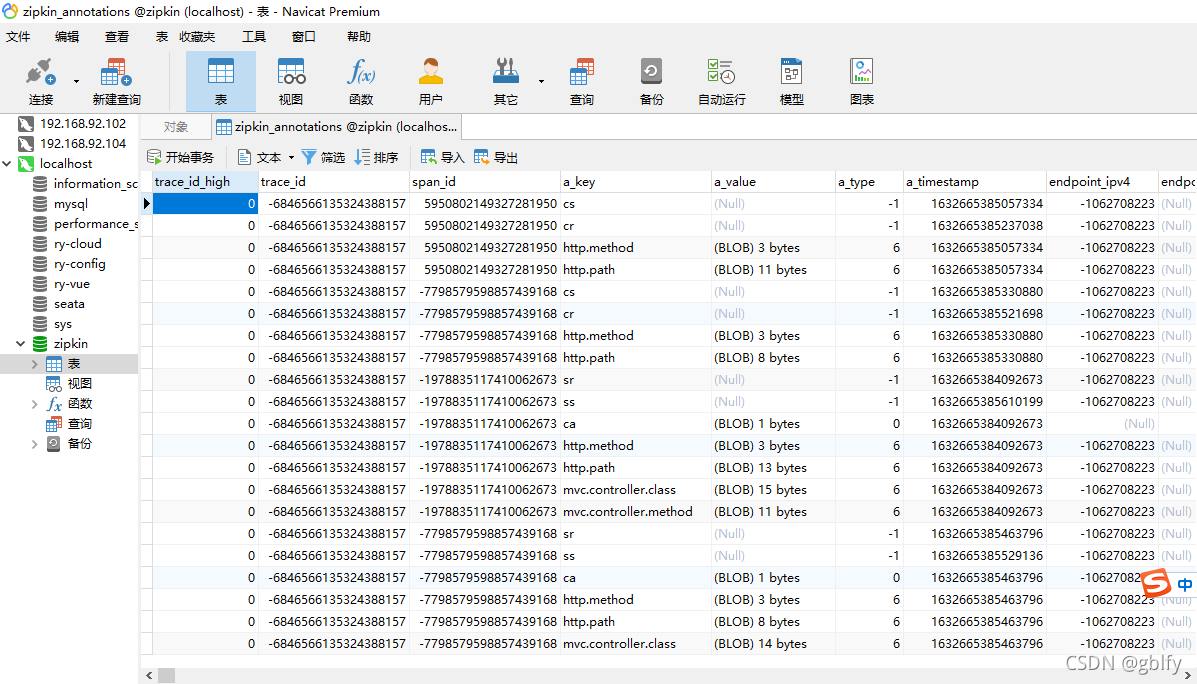Click the endpoint_ipv4 column header
1197x684 pixels.
coord(1102,182)
